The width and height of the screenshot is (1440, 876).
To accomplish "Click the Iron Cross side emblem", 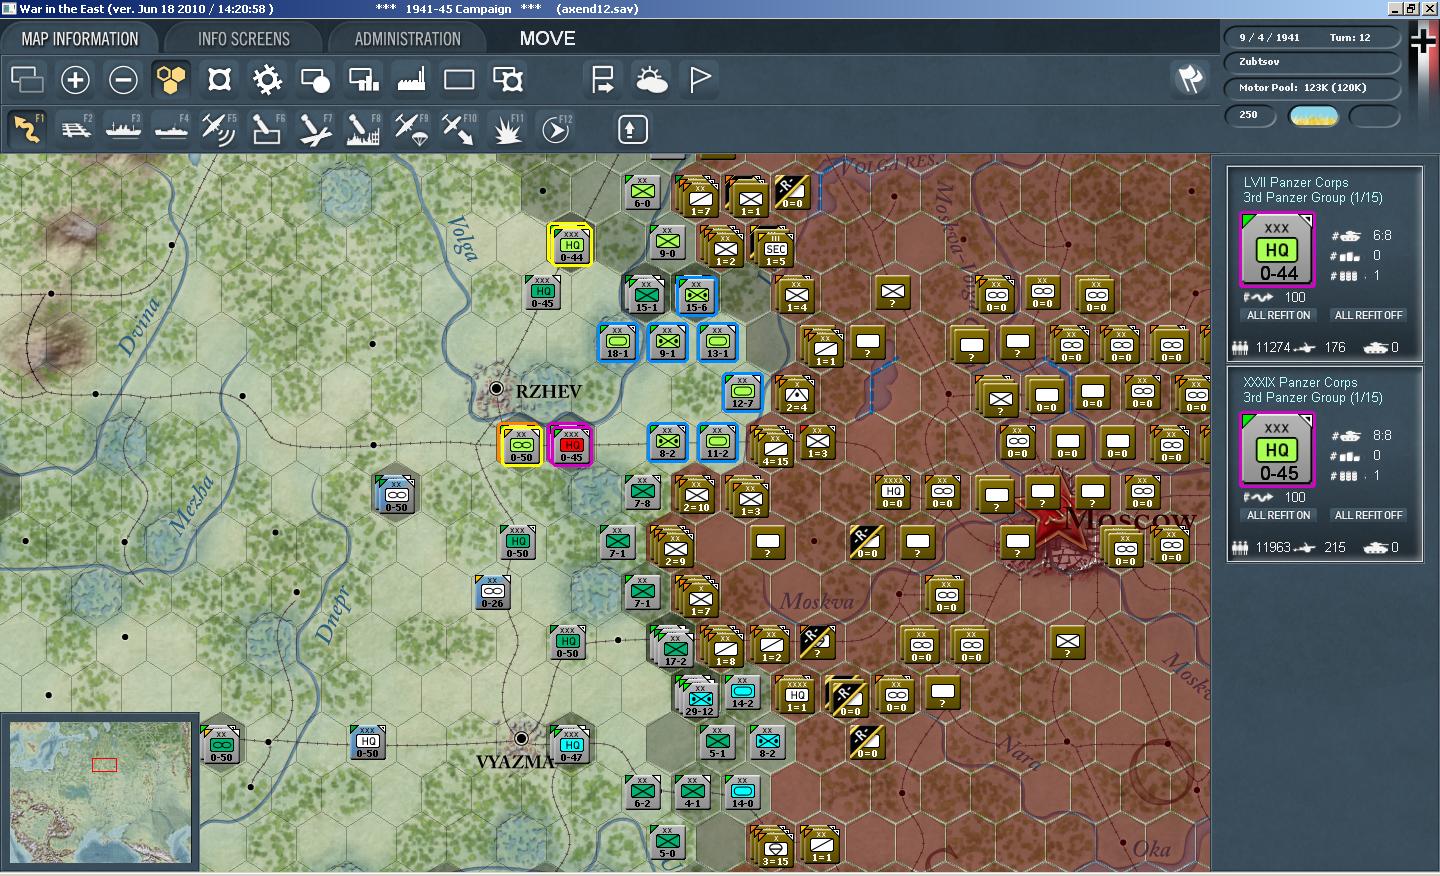I will (x=1422, y=41).
